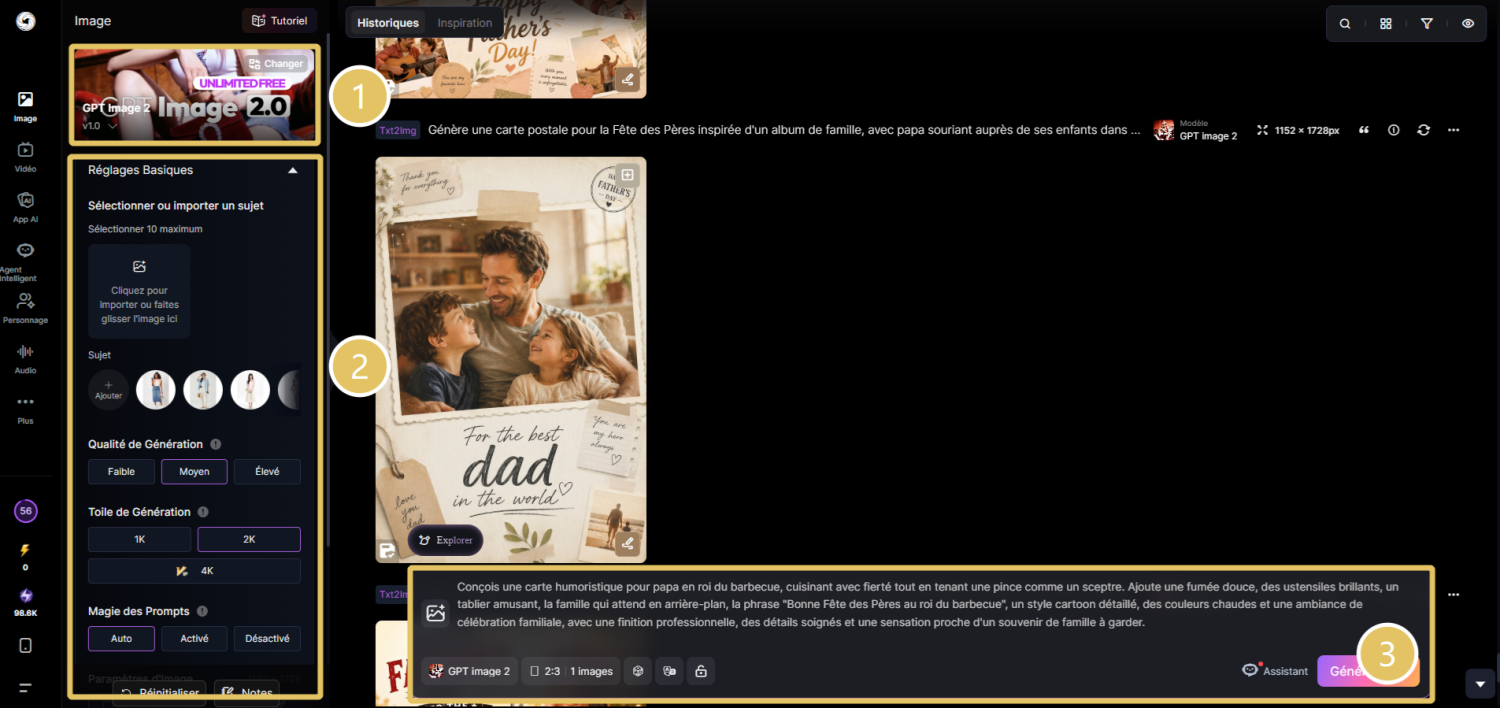Set generation quality to Faible
The height and width of the screenshot is (708, 1500).
tap(121, 472)
